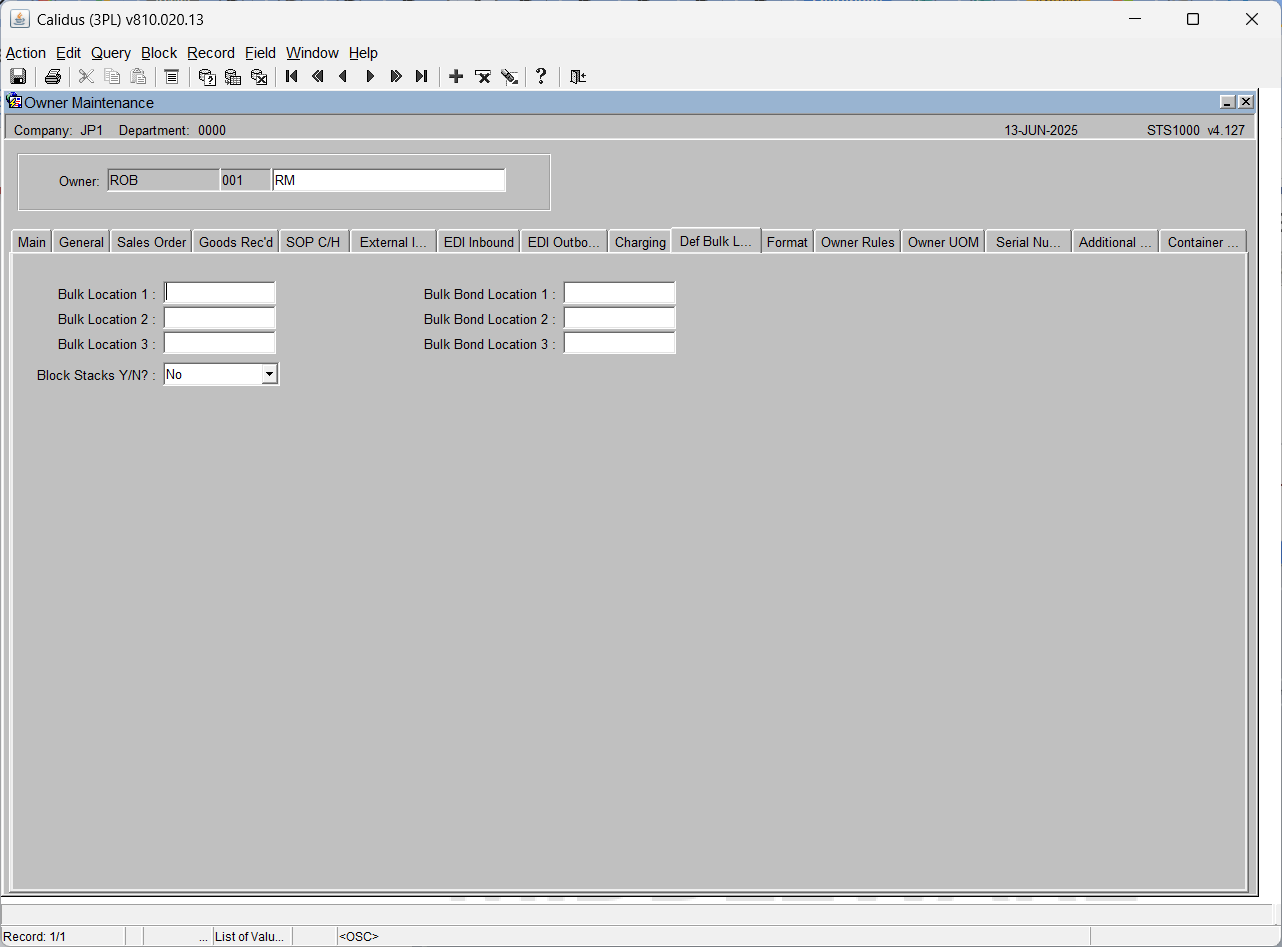The width and height of the screenshot is (1282, 947).
Task: Switch to the Sales Order tab
Action: pyautogui.click(x=151, y=242)
